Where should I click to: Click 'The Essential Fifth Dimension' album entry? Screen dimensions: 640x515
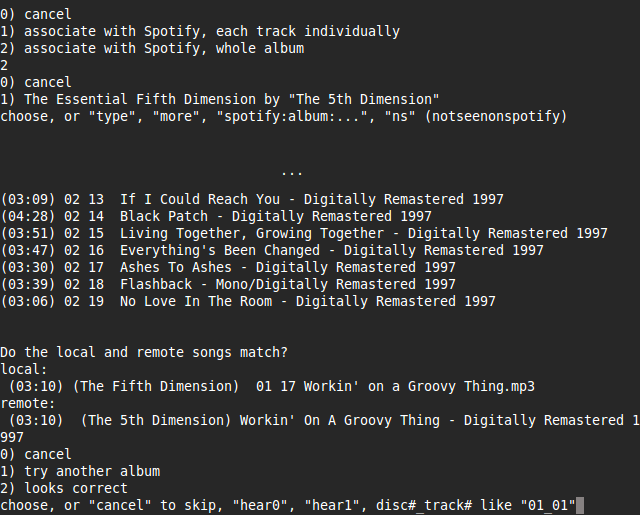click(x=220, y=100)
